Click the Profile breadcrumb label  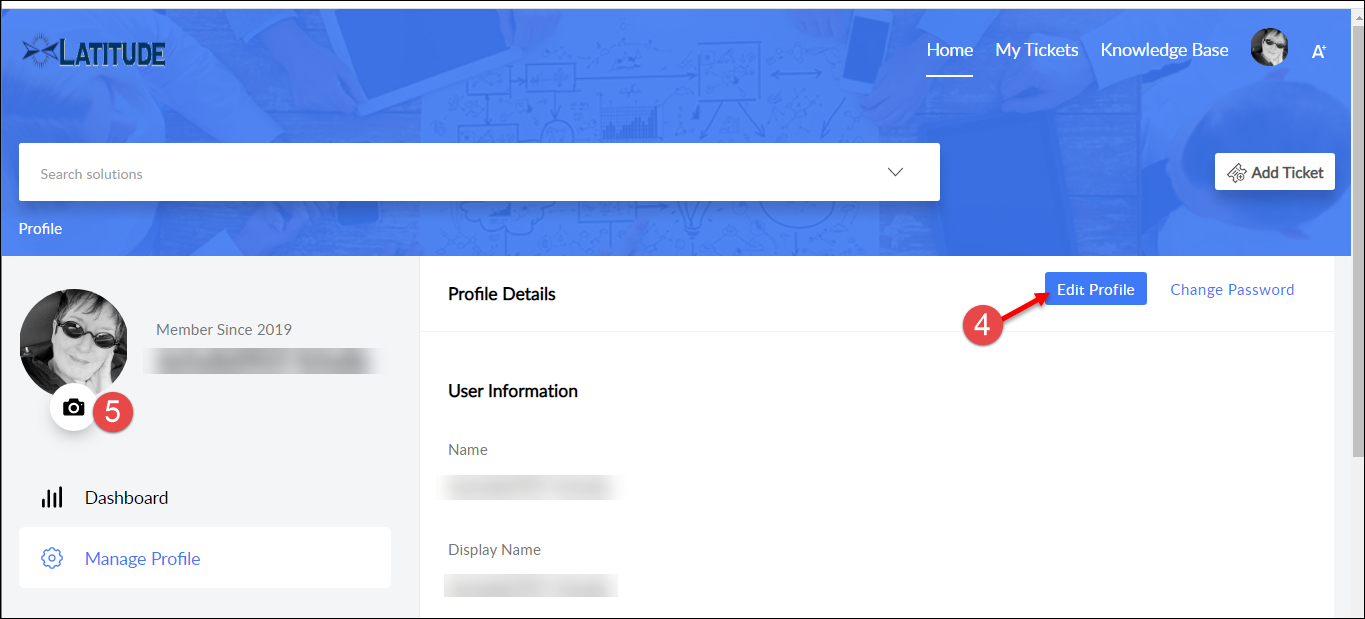pos(40,229)
